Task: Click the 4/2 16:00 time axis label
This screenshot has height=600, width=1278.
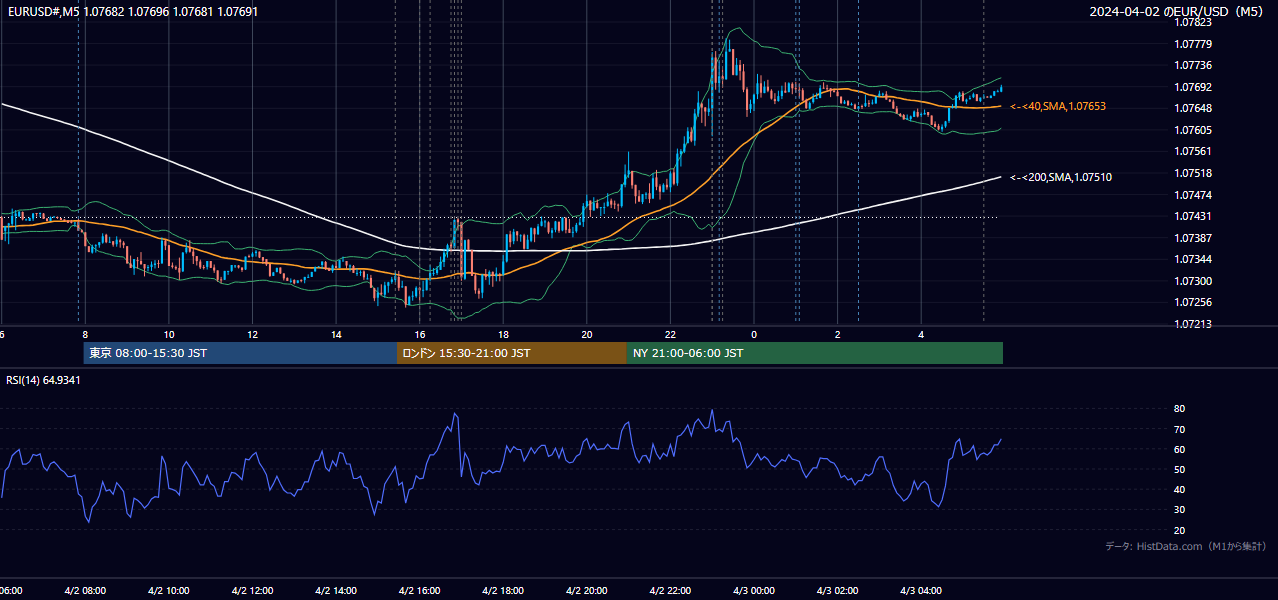Action: tap(420, 591)
